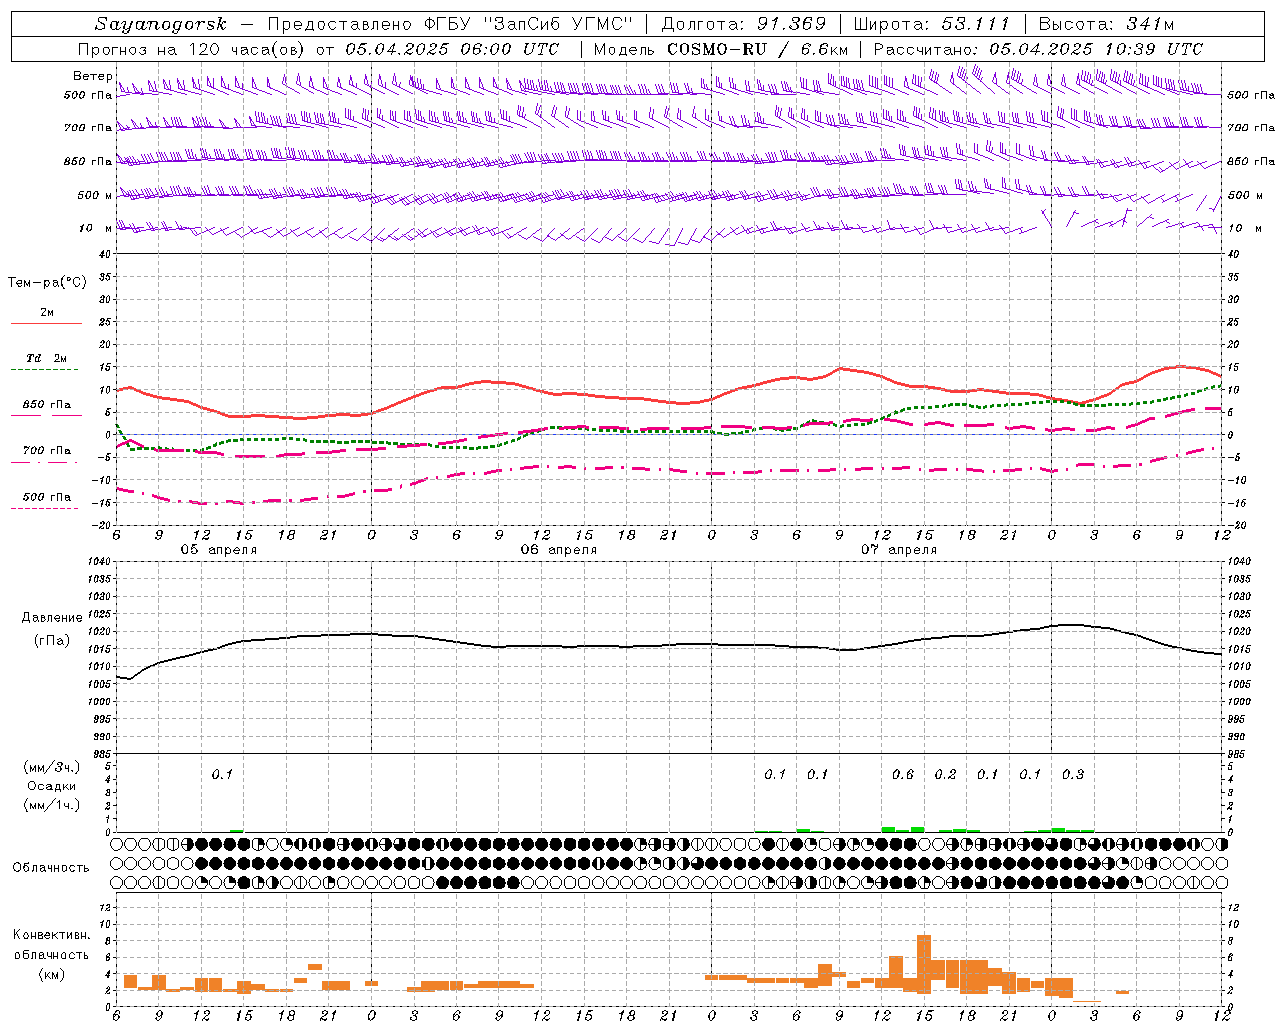Click the solid red 2м legend line
This screenshot has width=1280, height=1024.
pyautogui.click(x=46, y=324)
